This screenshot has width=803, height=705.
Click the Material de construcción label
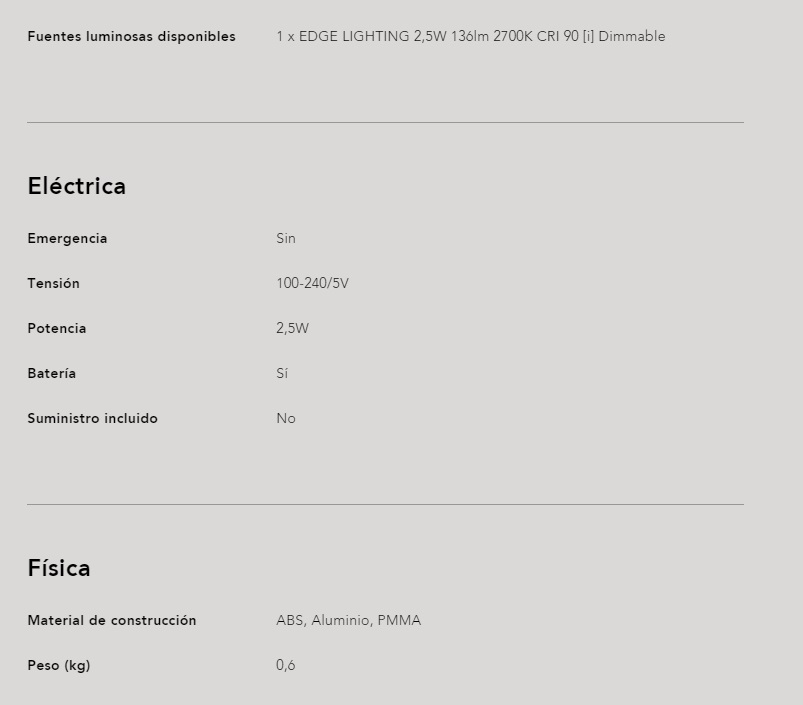112,621
